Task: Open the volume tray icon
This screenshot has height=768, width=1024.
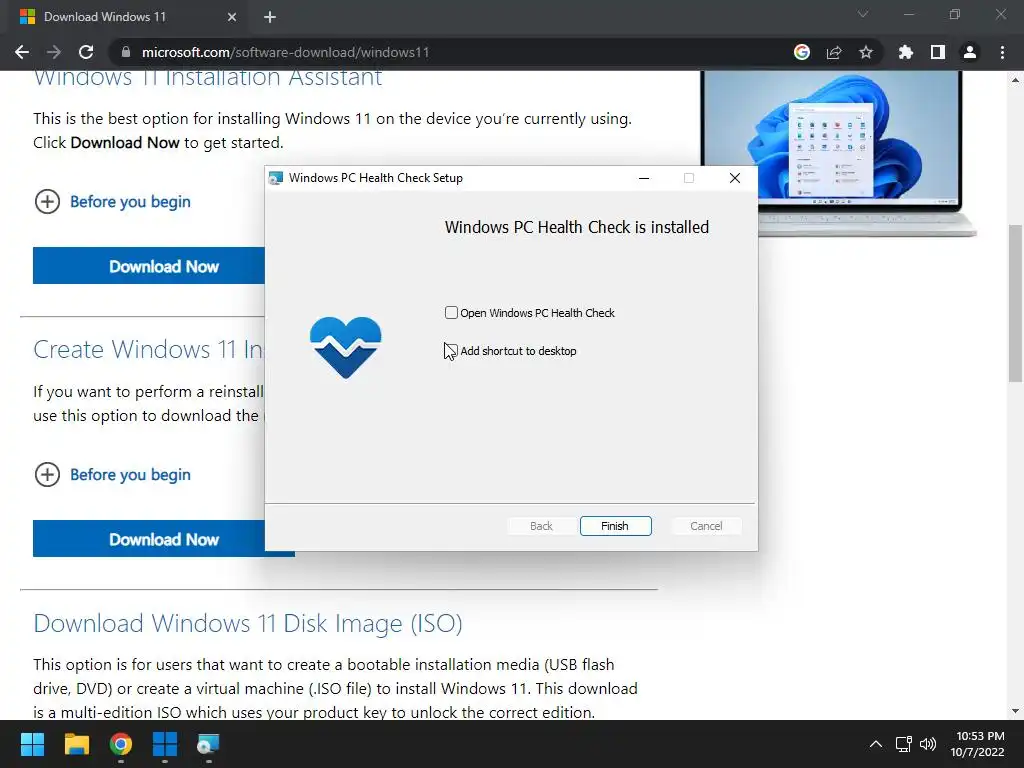Action: coord(928,744)
